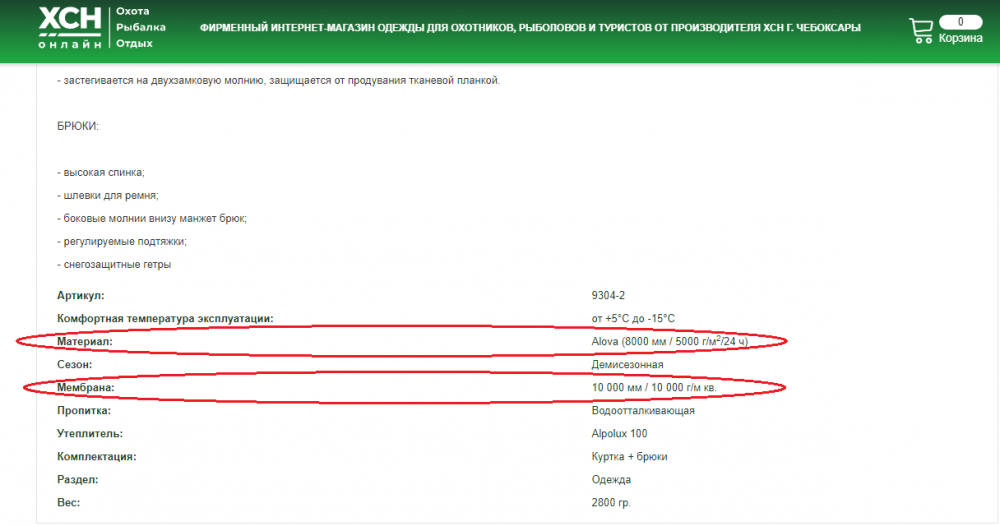Click the снегозащитные гетры list item
1000x526 pixels.
(114, 265)
